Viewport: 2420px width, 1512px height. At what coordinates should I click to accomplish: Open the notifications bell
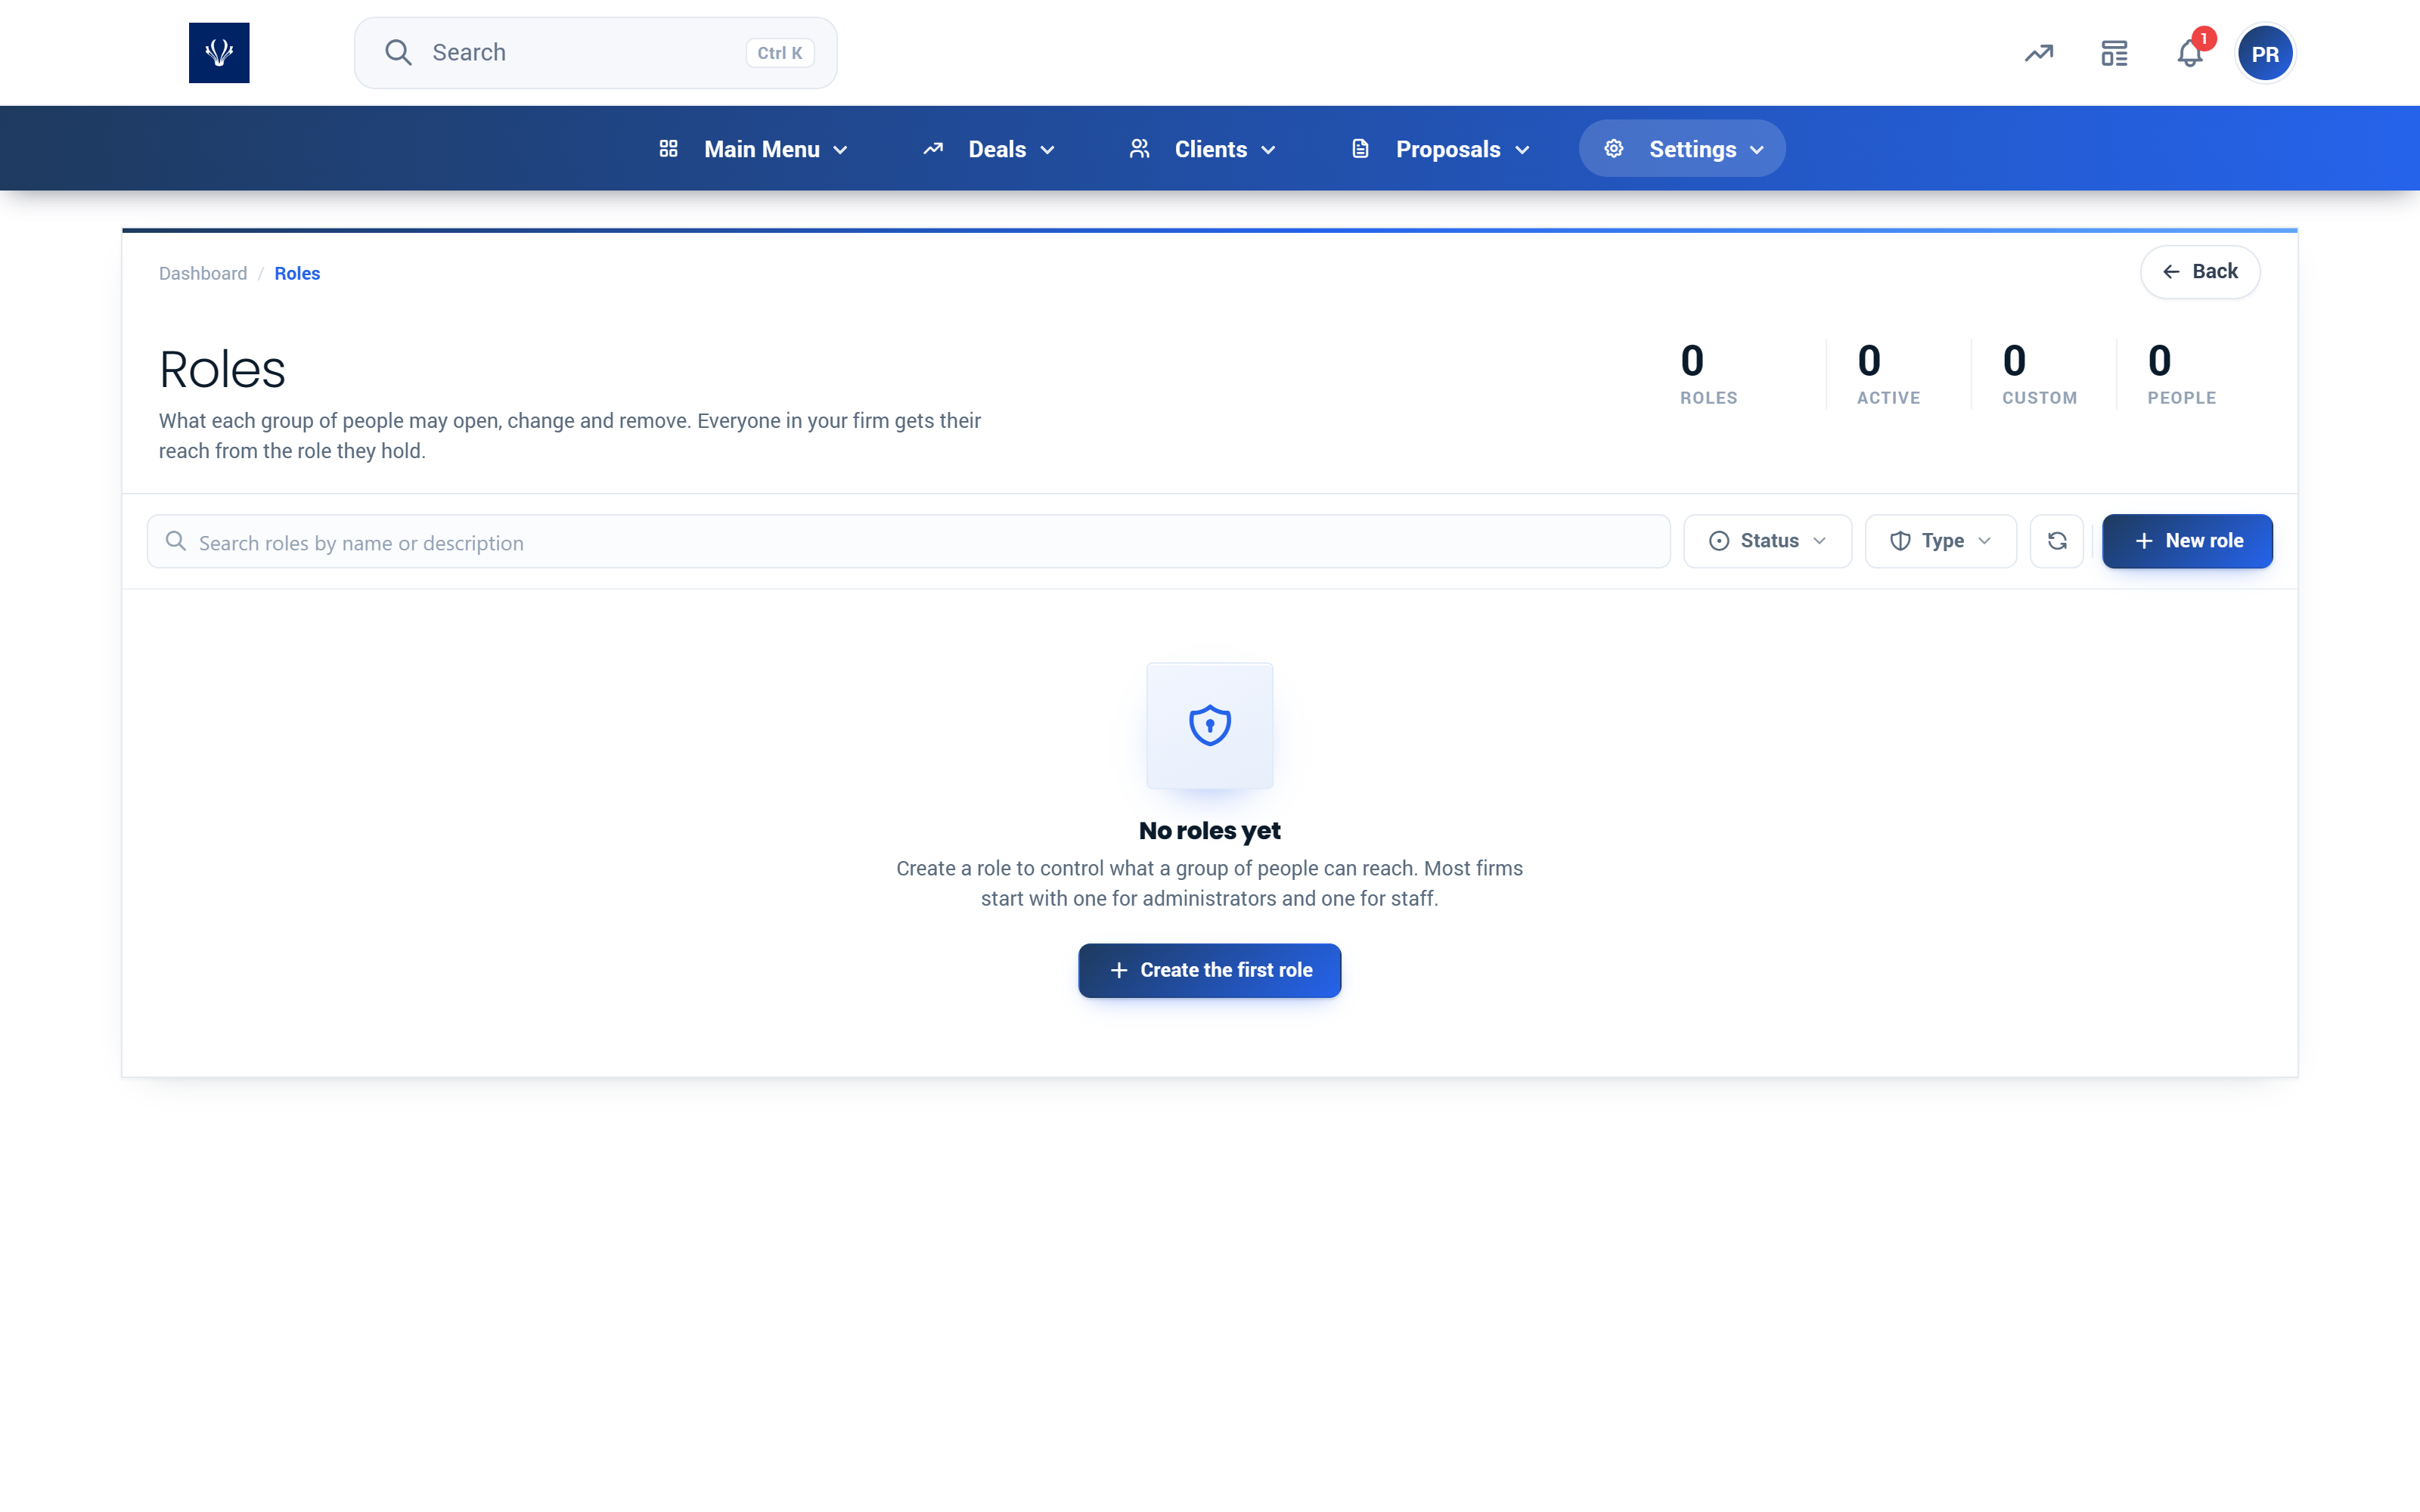2190,53
